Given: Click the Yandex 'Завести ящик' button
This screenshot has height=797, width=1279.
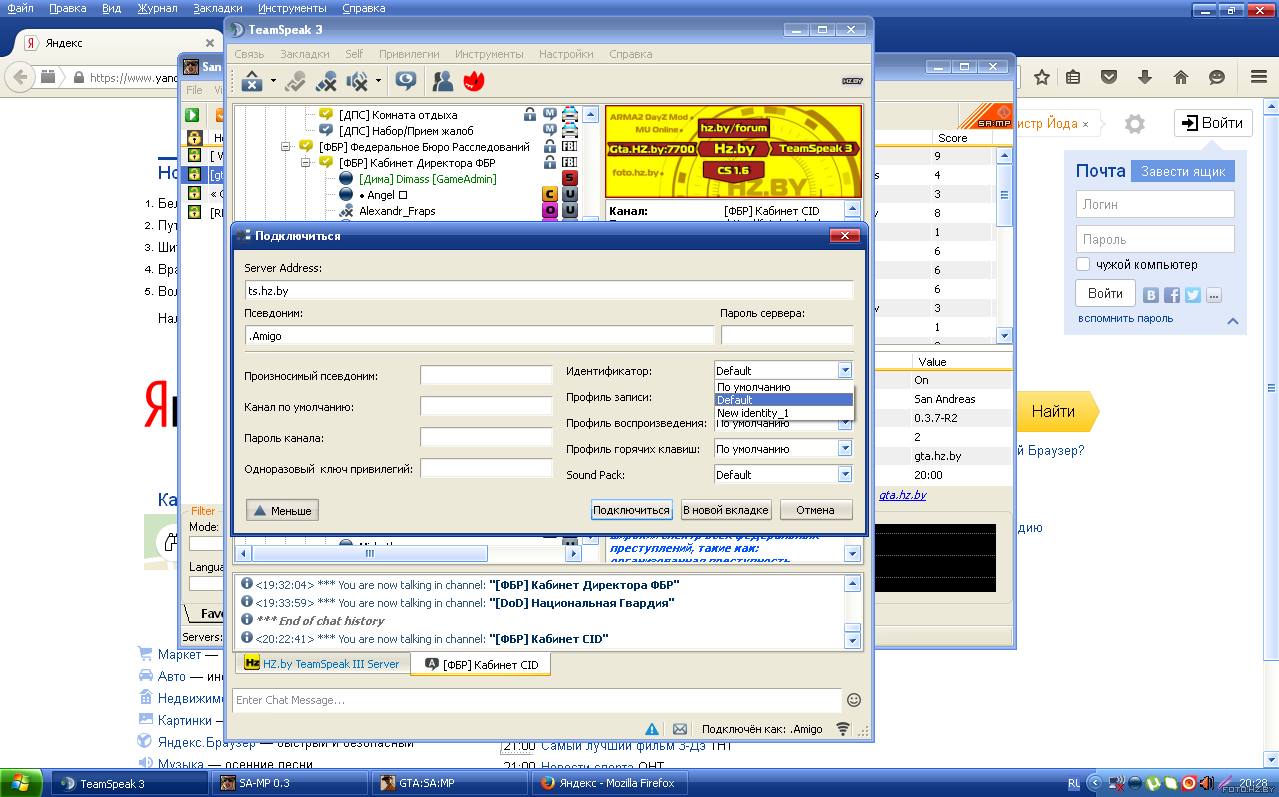Looking at the screenshot, I should [1183, 171].
